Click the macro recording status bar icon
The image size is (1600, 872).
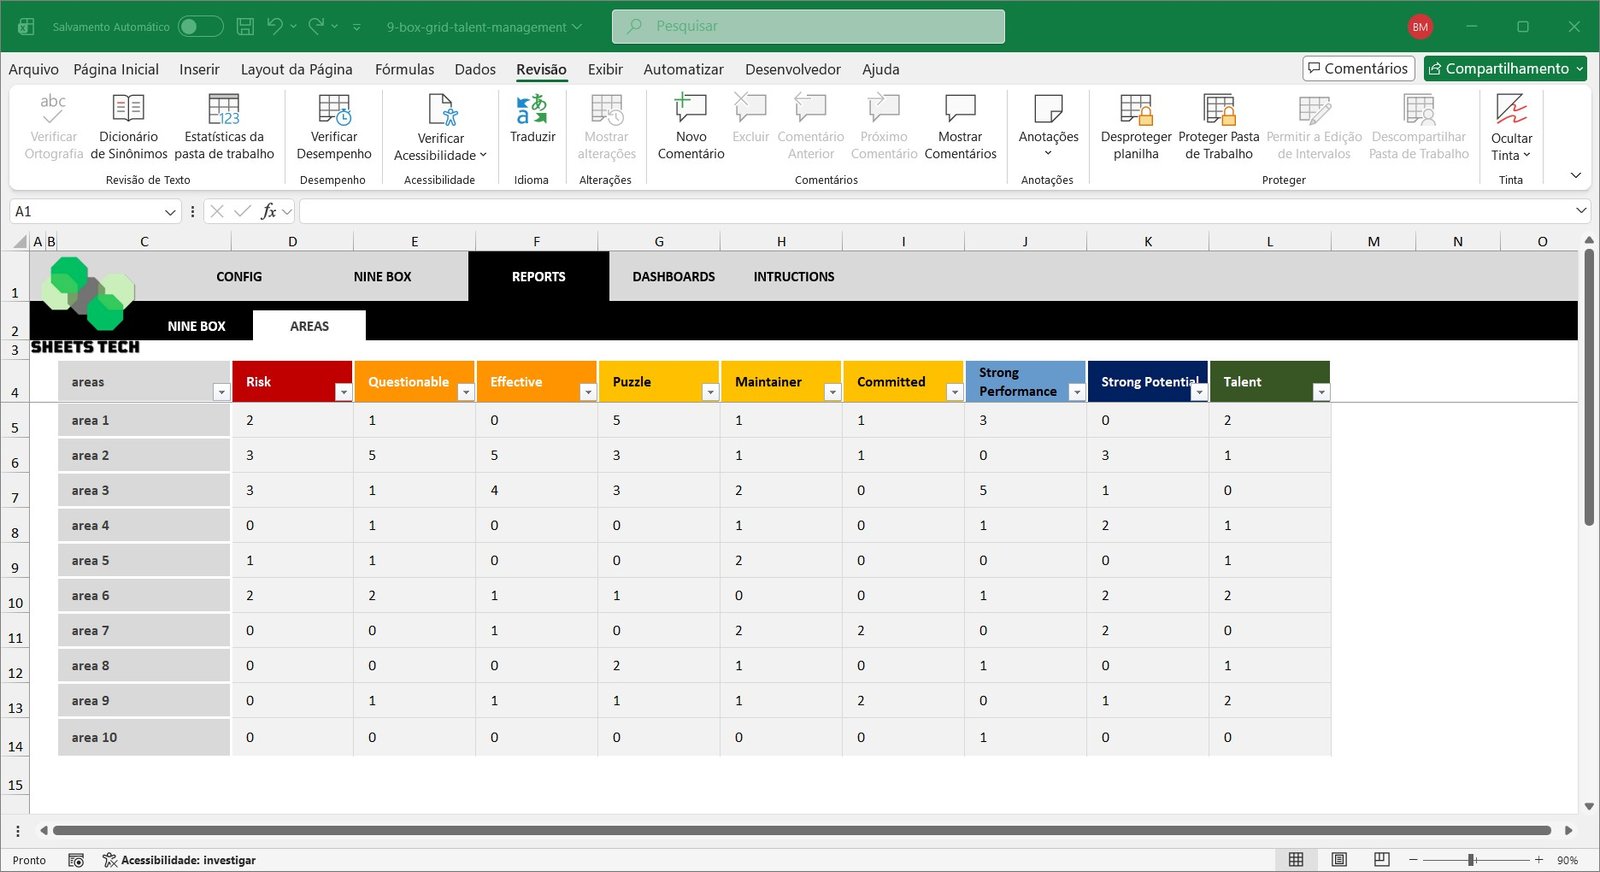(x=76, y=860)
